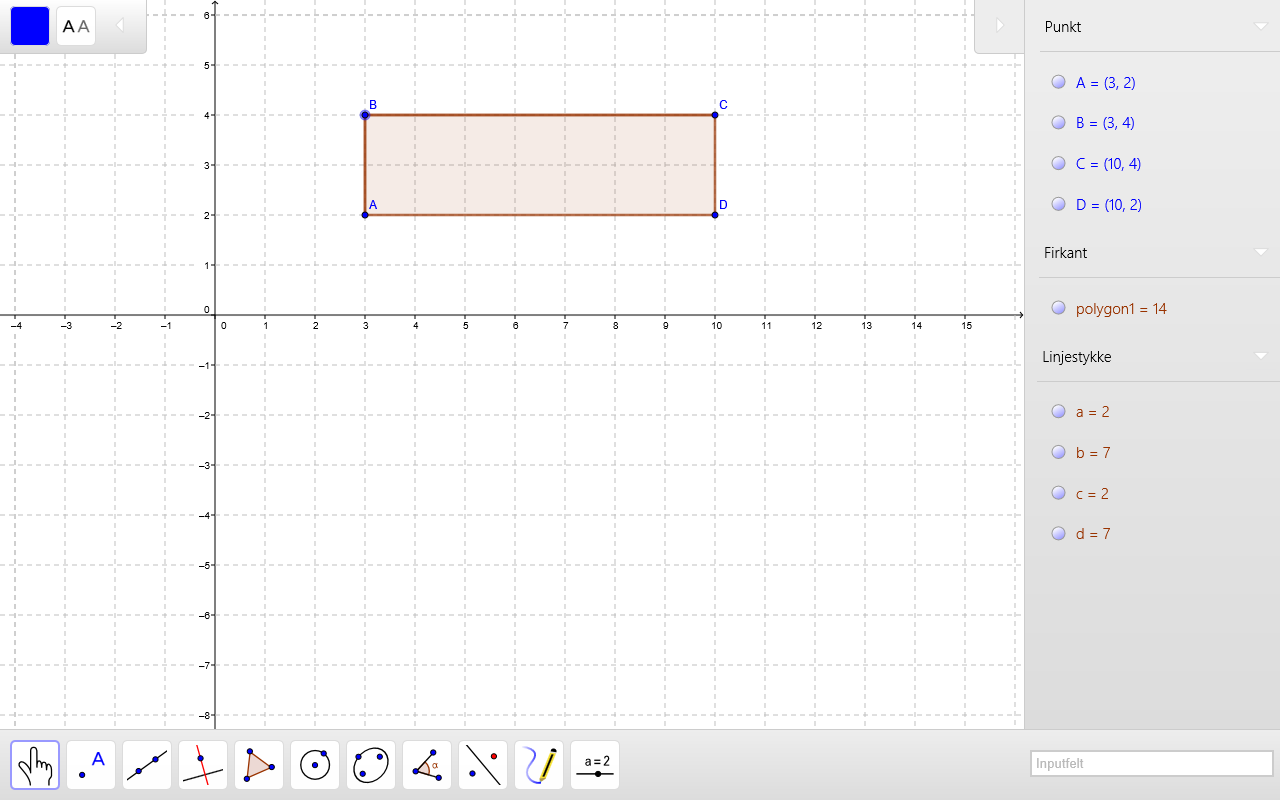Click the Inputfelt text box
The image size is (1280, 800).
[1152, 764]
